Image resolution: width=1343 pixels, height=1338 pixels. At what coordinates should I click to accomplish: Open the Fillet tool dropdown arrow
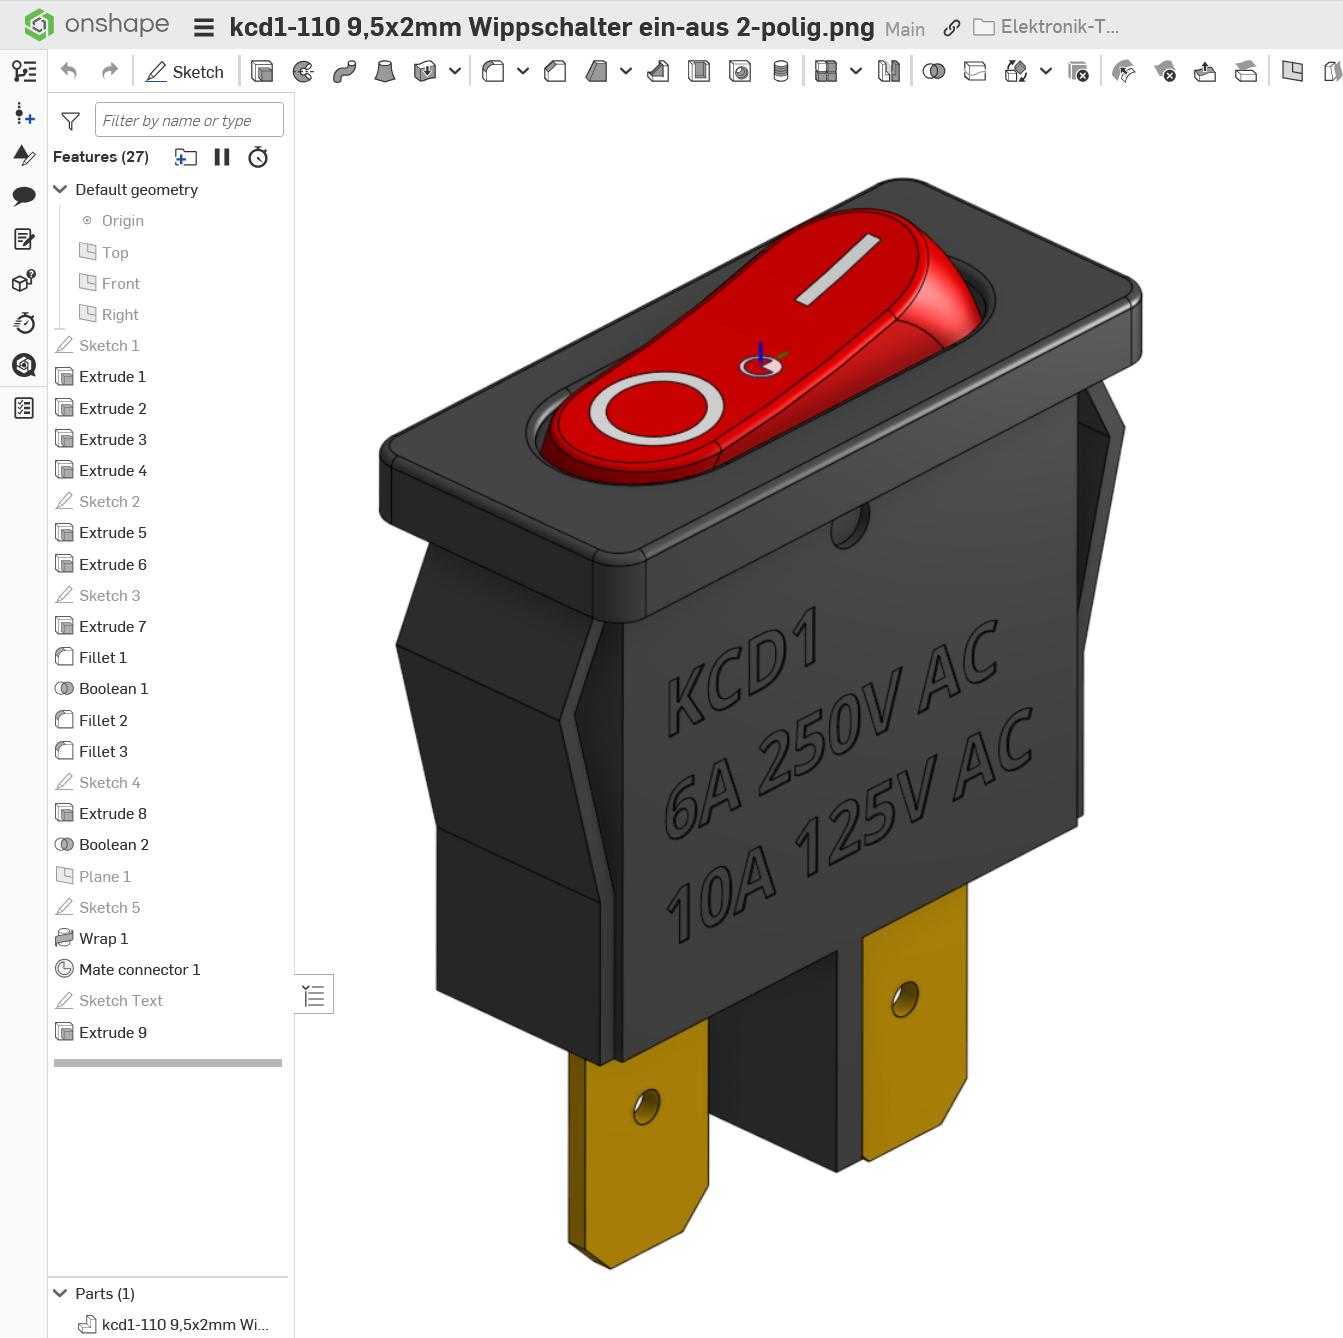[523, 71]
